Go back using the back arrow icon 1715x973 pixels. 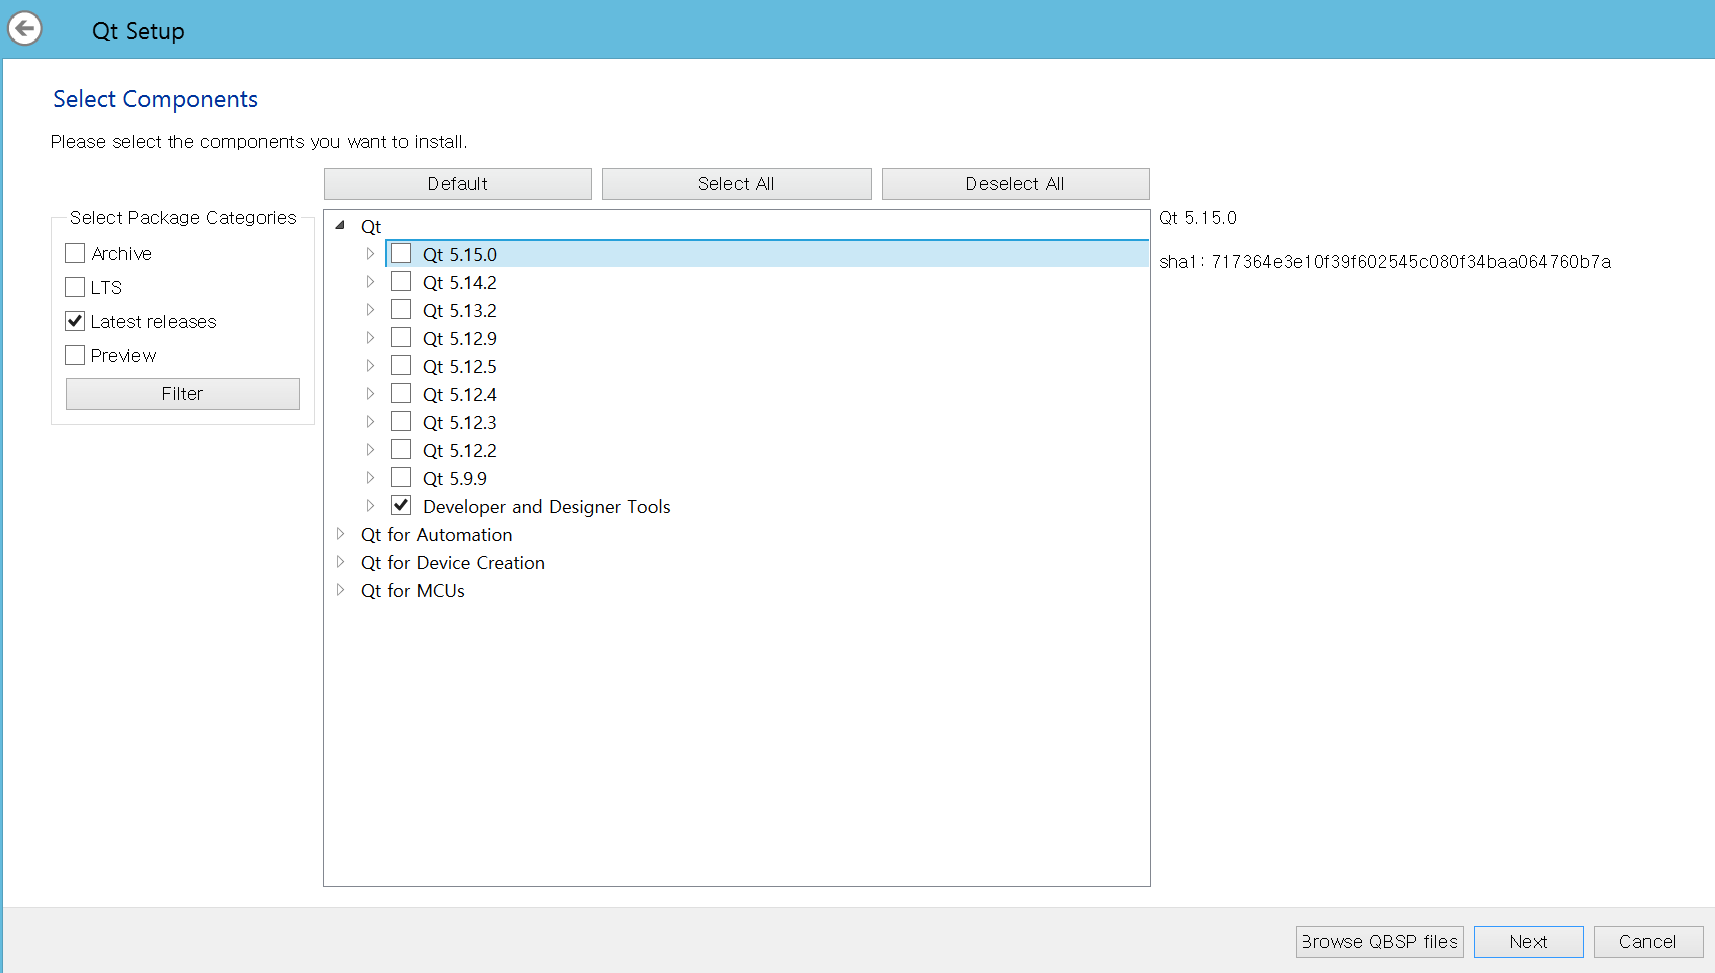point(25,28)
